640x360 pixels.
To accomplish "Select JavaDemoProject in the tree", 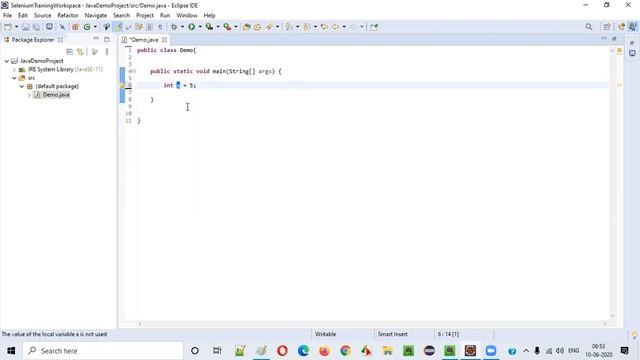I will pyautogui.click(x=42, y=61).
